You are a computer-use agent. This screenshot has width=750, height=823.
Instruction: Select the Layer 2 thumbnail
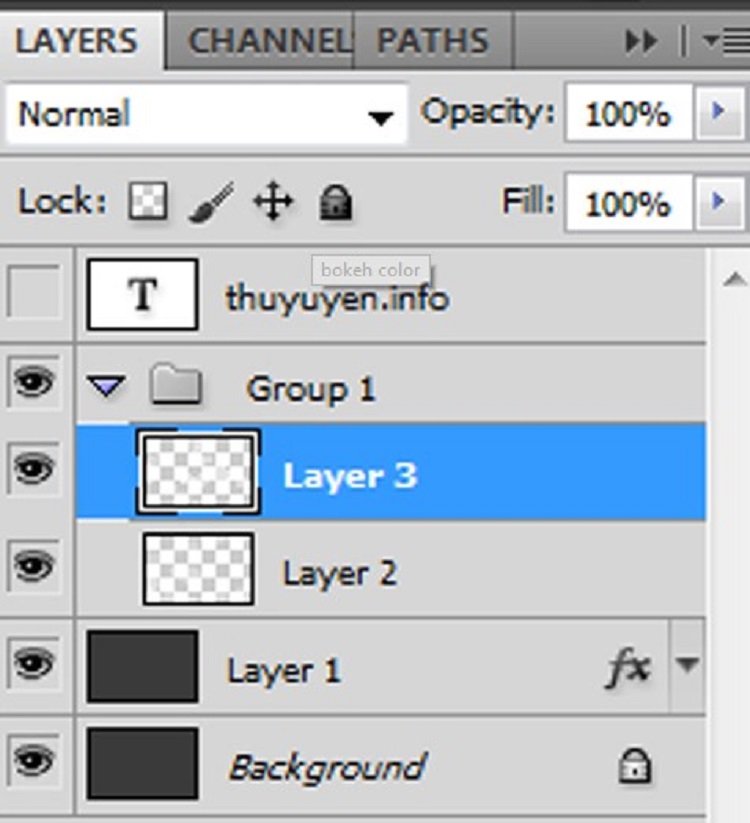pos(198,569)
